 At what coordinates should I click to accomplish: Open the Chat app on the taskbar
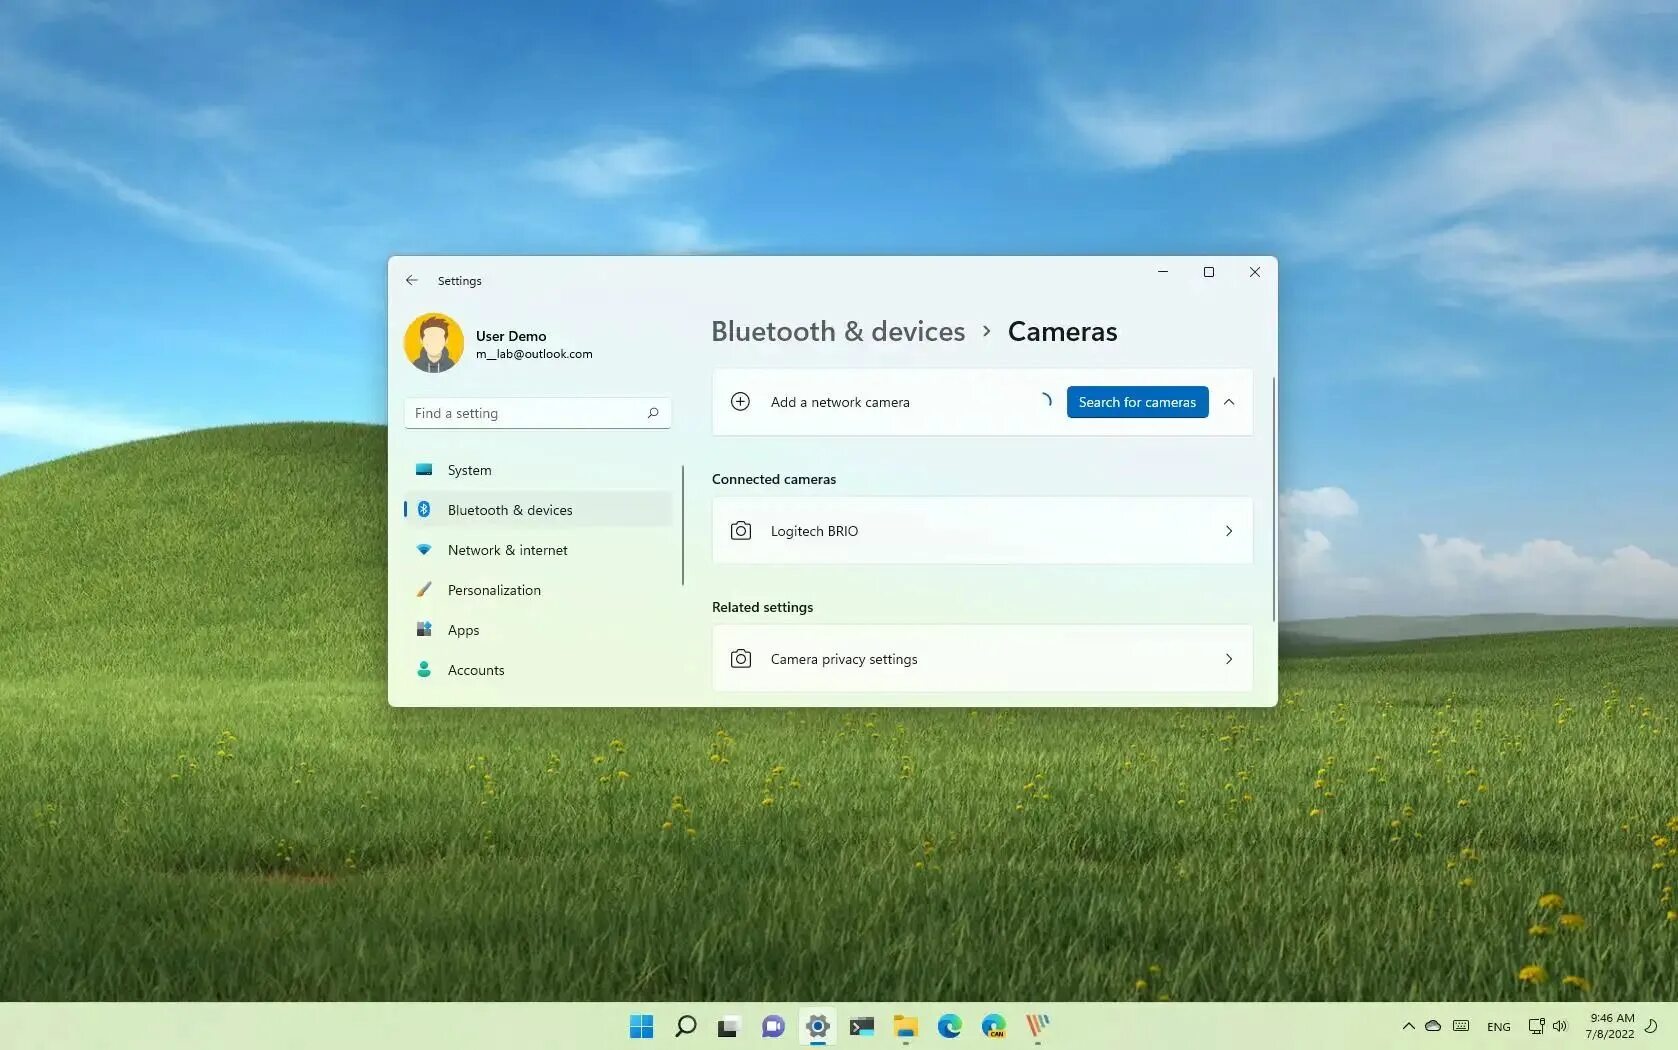point(773,1026)
